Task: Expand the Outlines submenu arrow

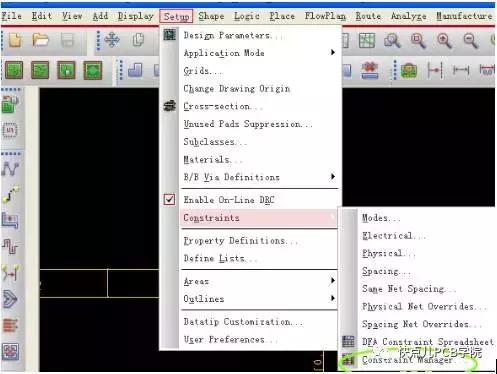Action: 332,298
